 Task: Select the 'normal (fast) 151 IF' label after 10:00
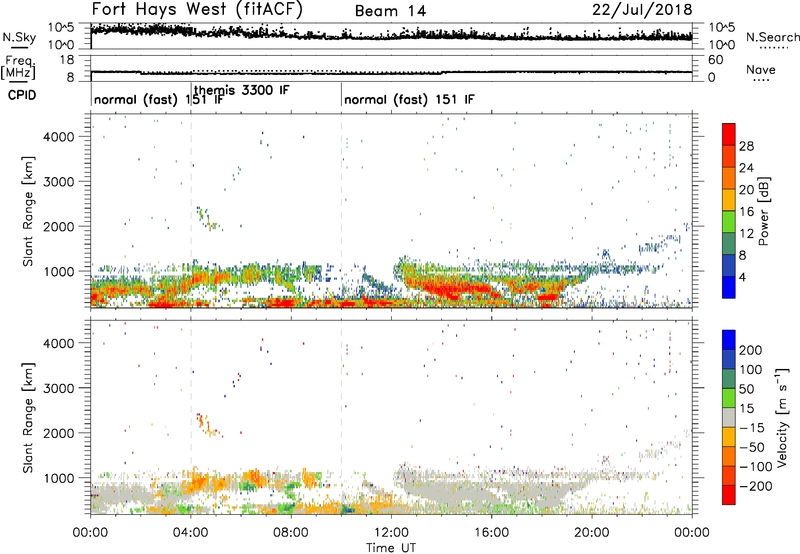click(409, 99)
